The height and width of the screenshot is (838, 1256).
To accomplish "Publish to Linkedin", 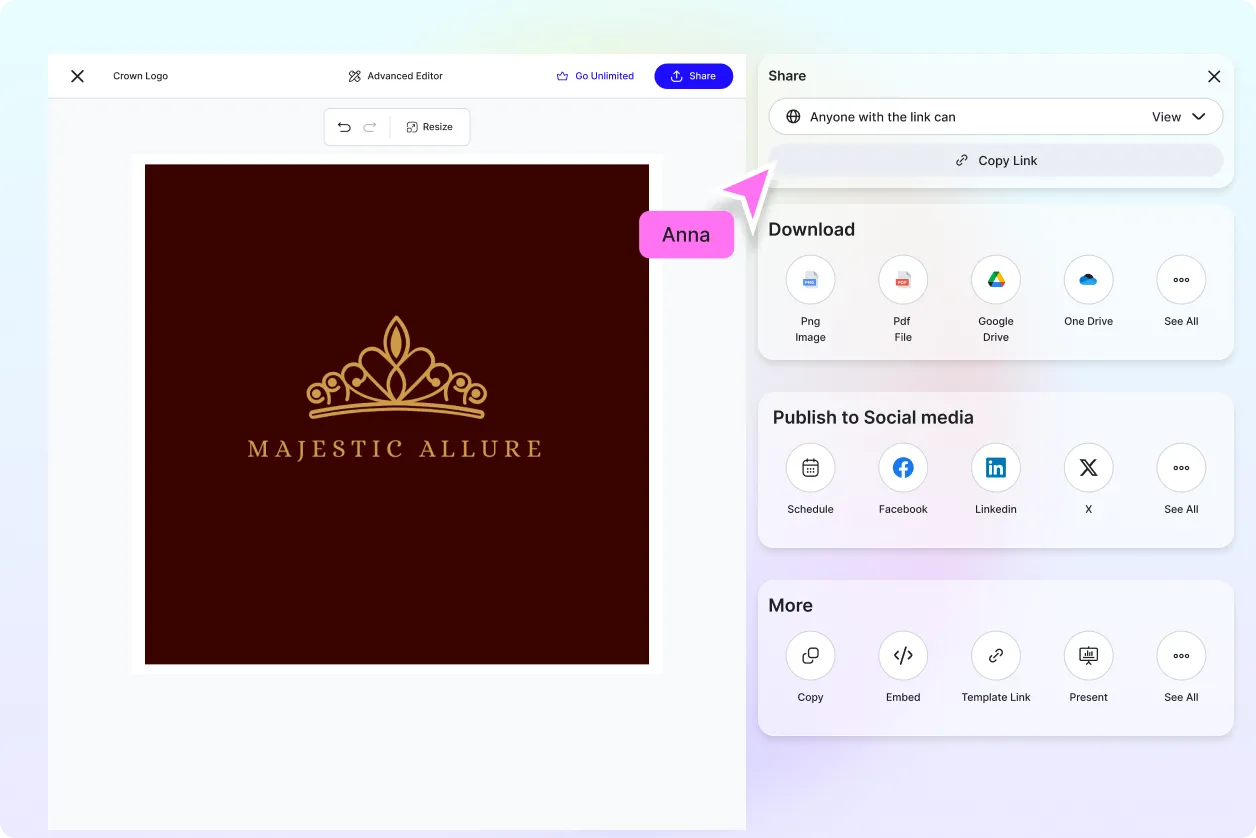I will [996, 468].
